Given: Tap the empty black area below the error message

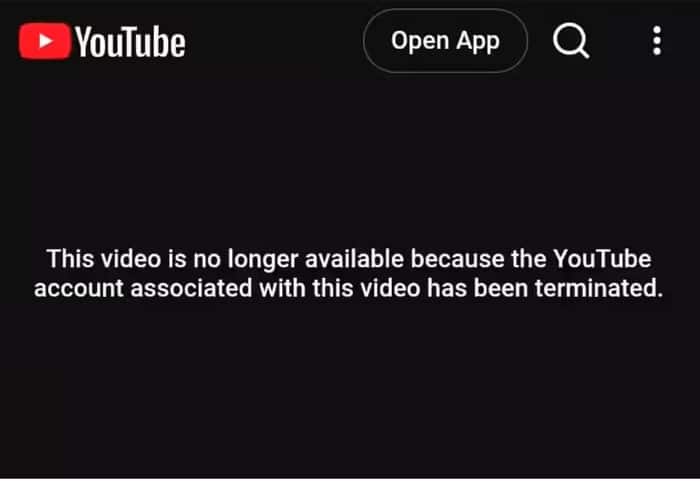Looking at the screenshot, I should coord(350,389).
